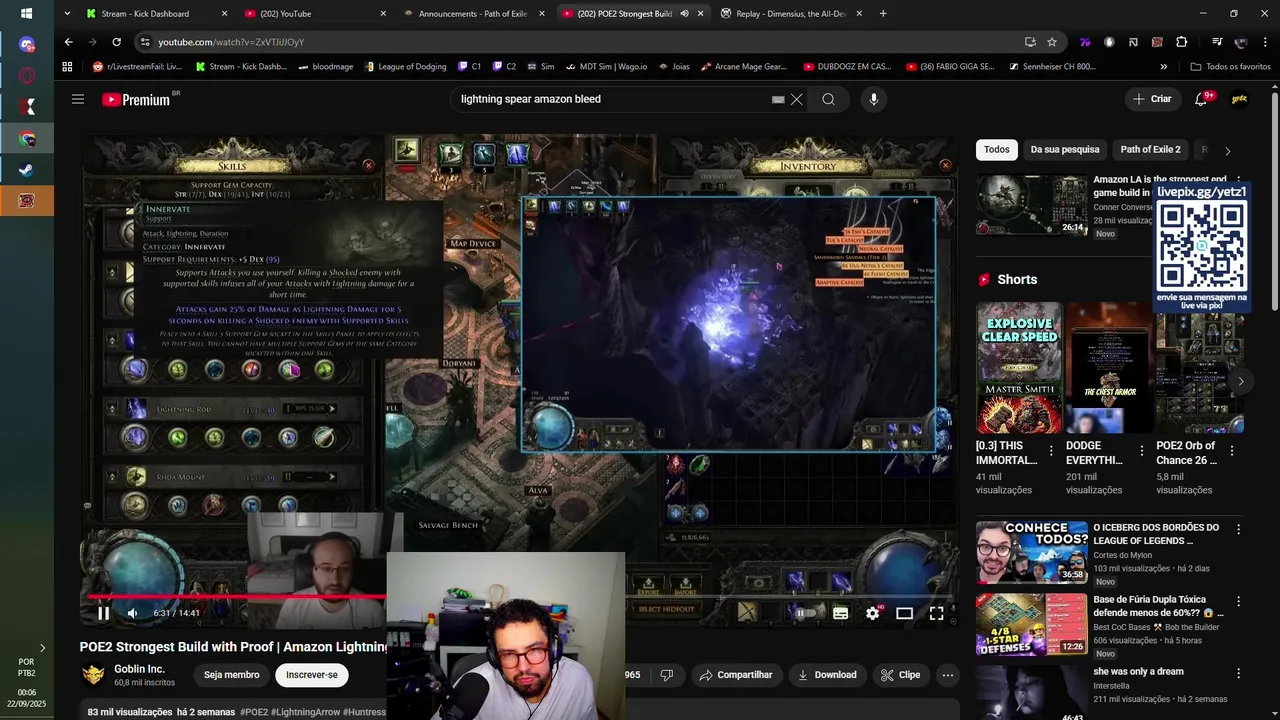Select the Path of Exile 2 chip

coord(1150,149)
